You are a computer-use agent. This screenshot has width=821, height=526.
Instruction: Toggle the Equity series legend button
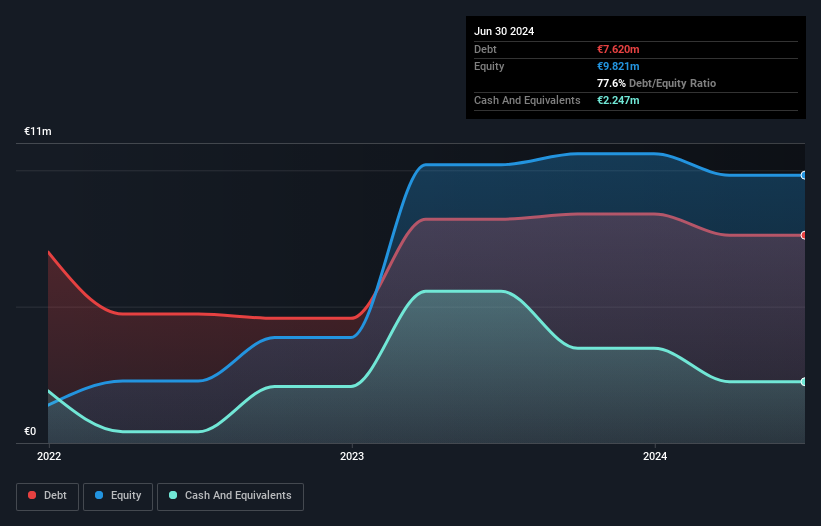pos(118,496)
